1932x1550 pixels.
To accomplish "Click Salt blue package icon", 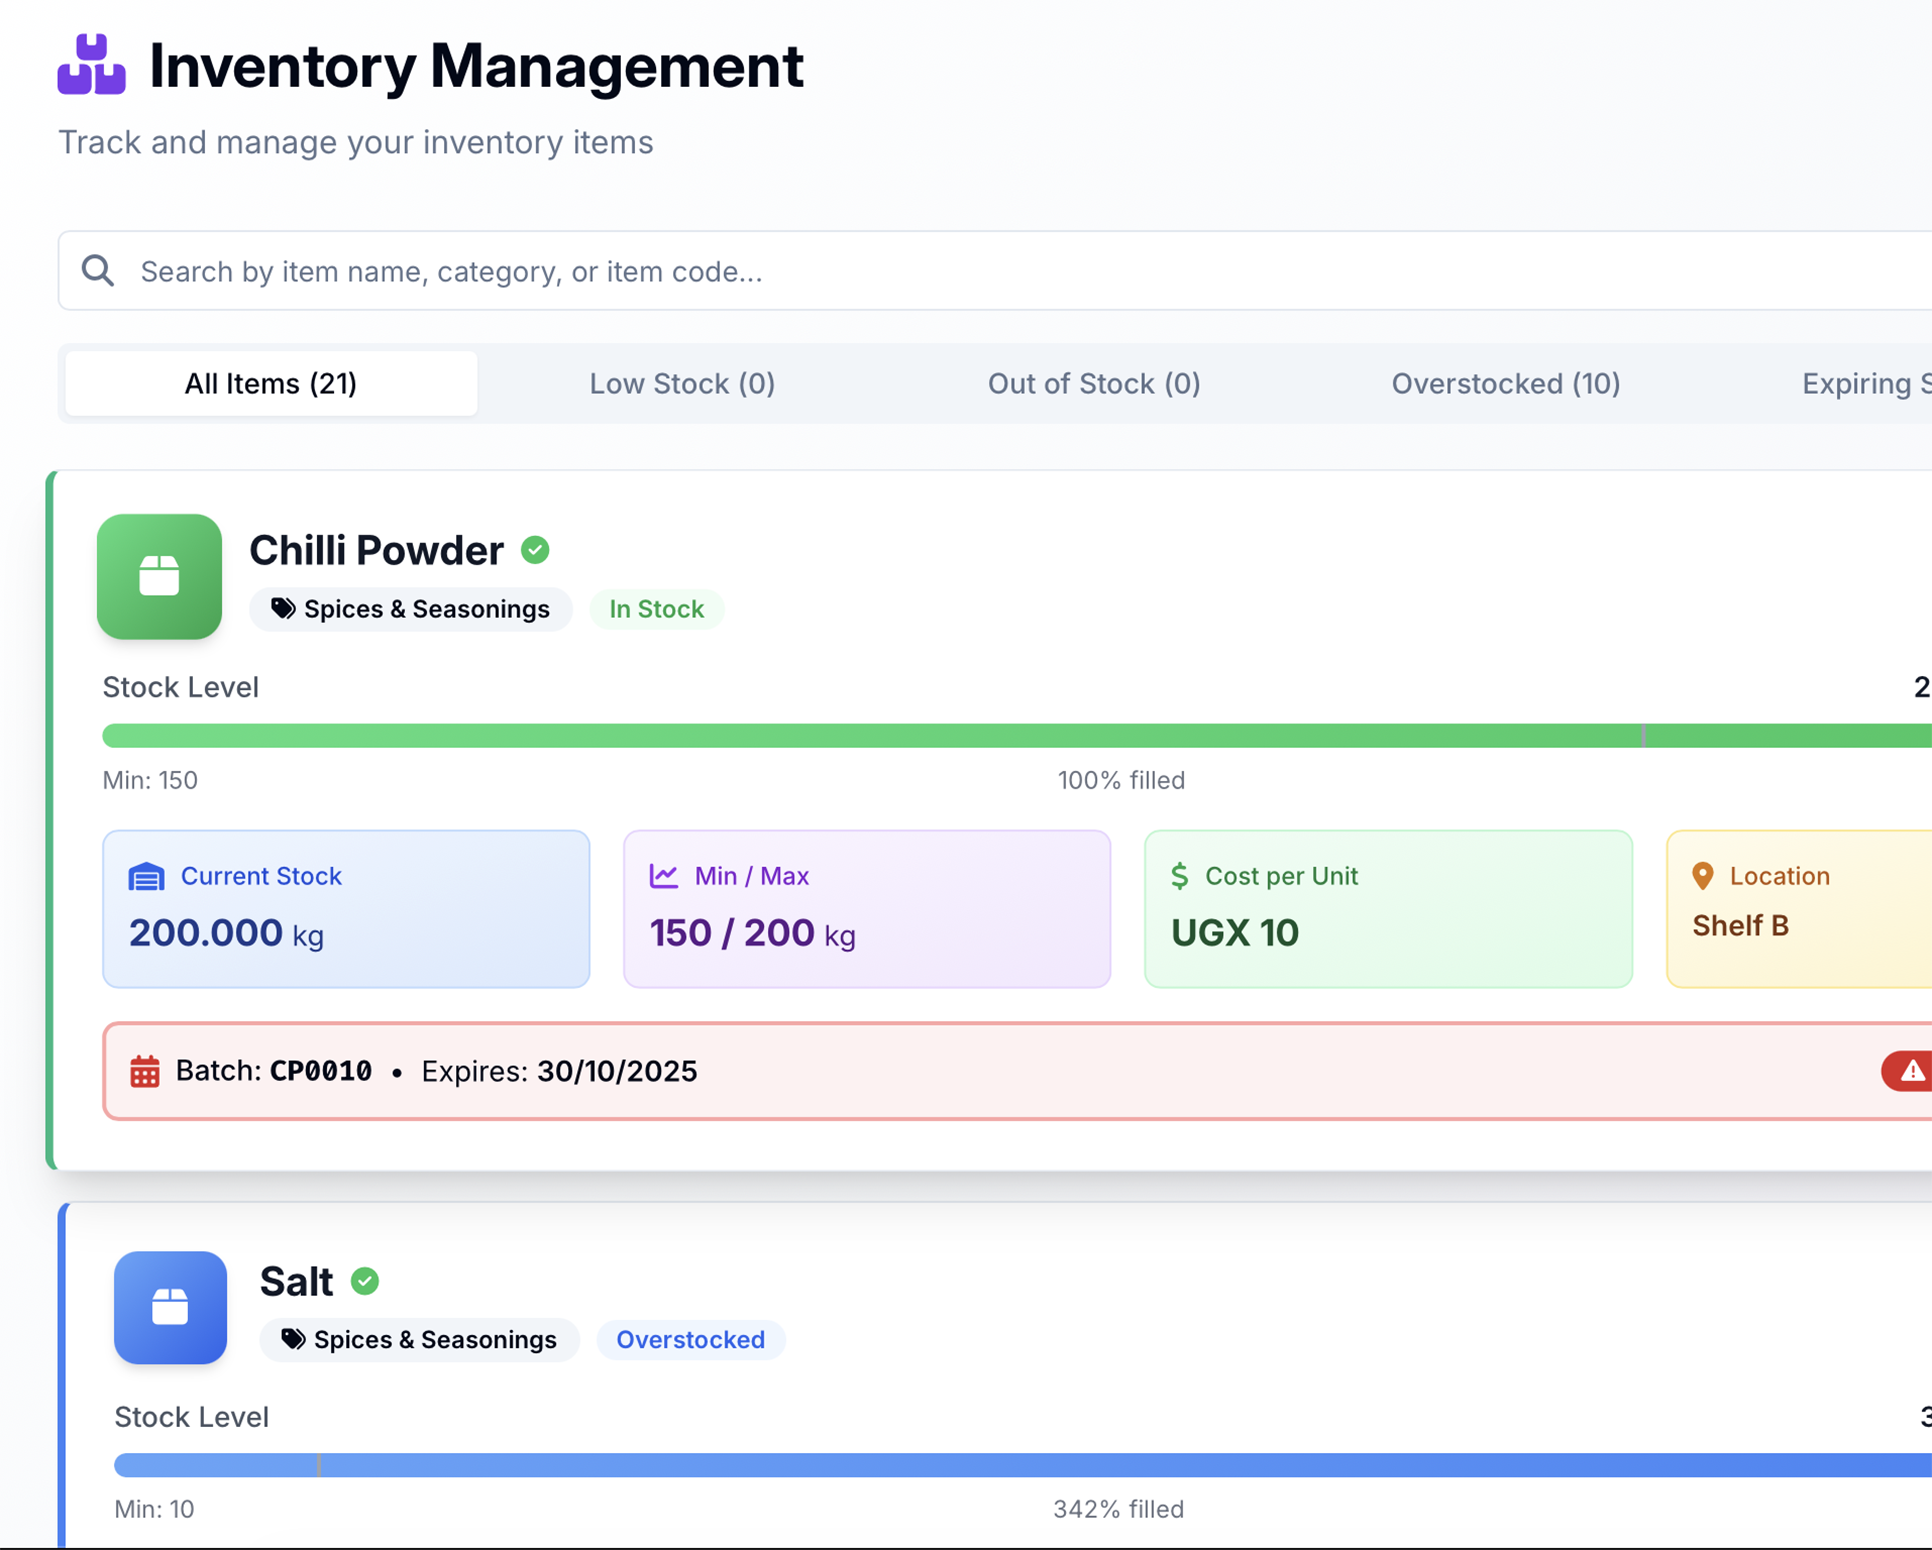I will 170,1306.
